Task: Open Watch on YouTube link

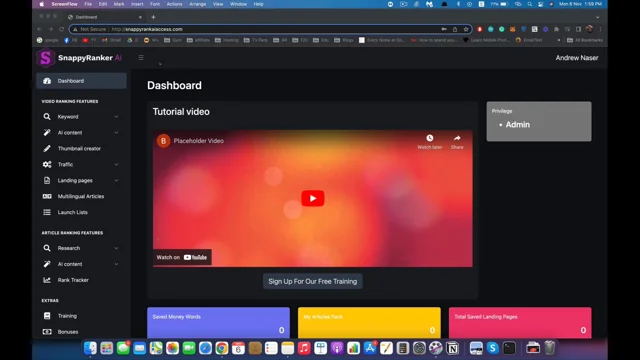Action: tap(182, 257)
